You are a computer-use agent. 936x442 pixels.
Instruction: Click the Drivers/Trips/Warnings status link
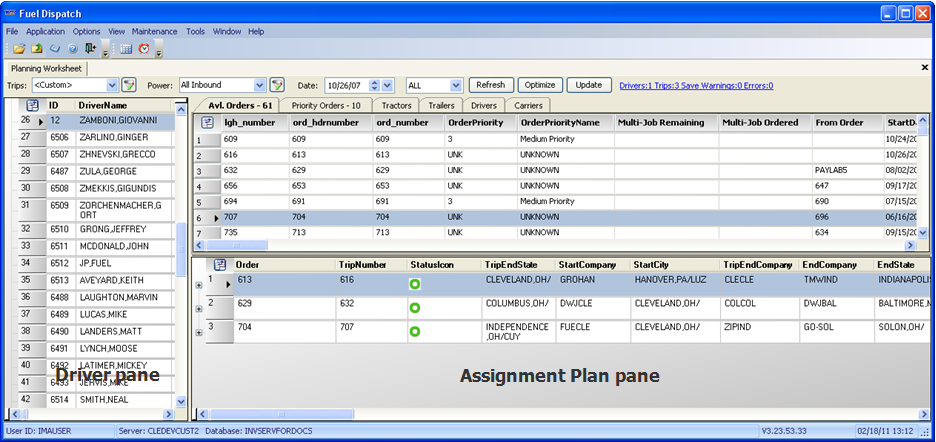coord(695,85)
